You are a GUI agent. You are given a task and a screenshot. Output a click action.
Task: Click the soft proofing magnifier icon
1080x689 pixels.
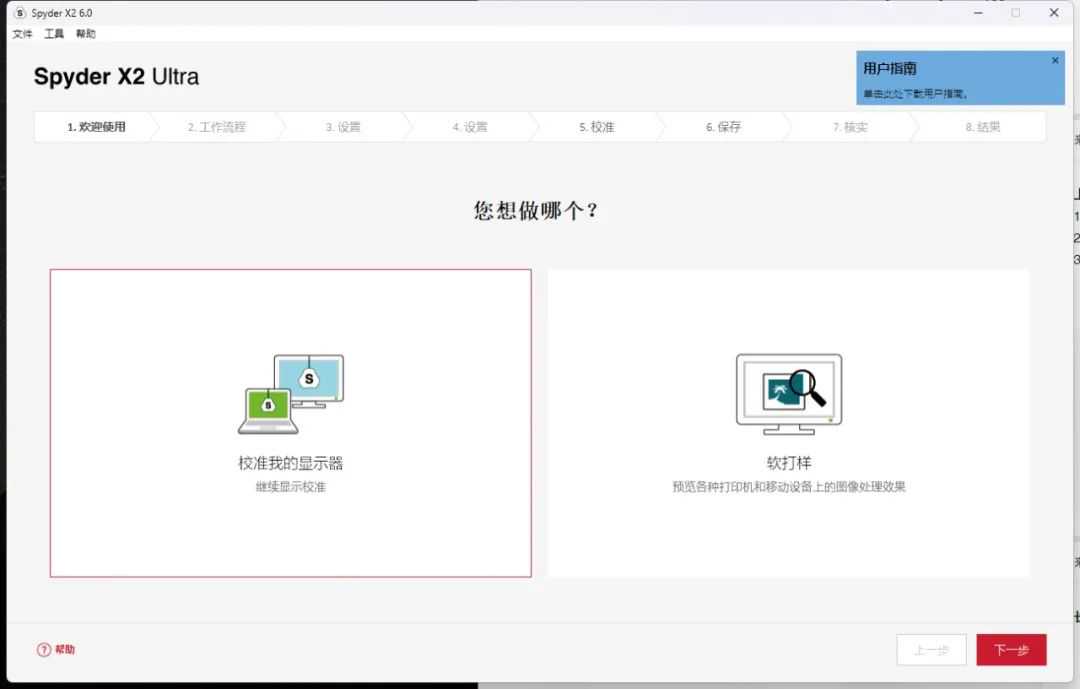pyautogui.click(x=789, y=394)
